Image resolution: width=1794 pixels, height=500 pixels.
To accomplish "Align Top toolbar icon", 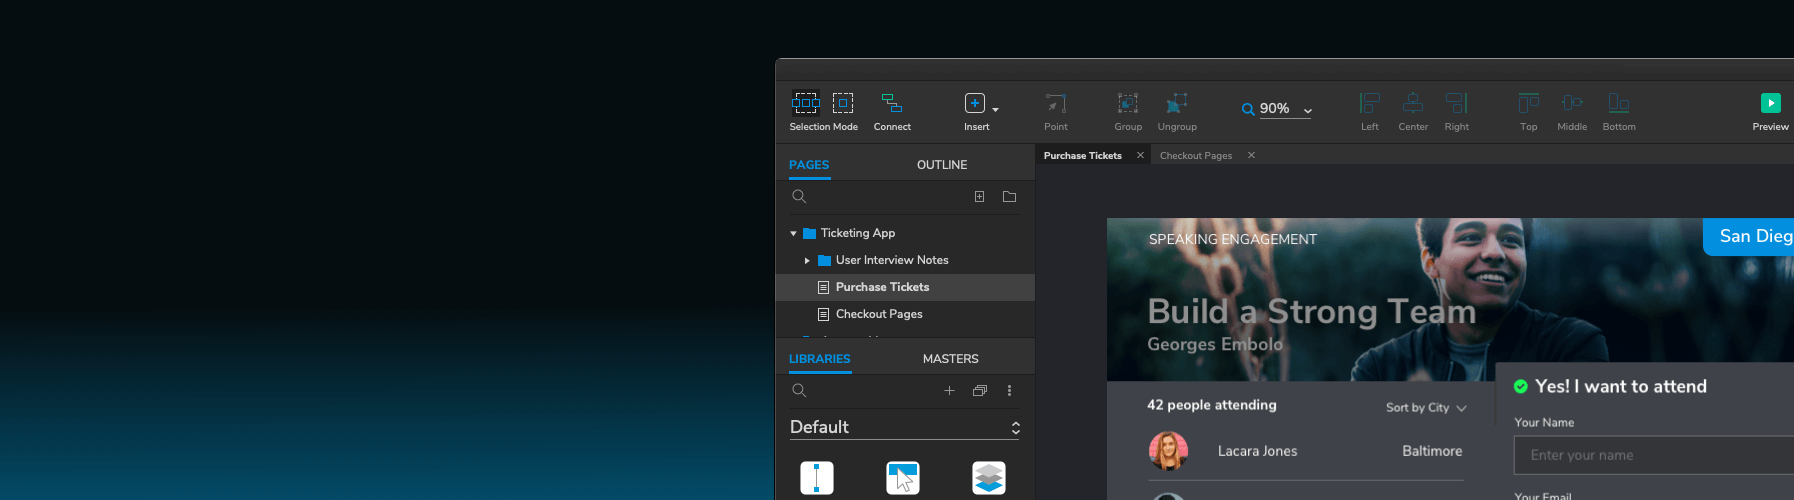I will click(1529, 103).
